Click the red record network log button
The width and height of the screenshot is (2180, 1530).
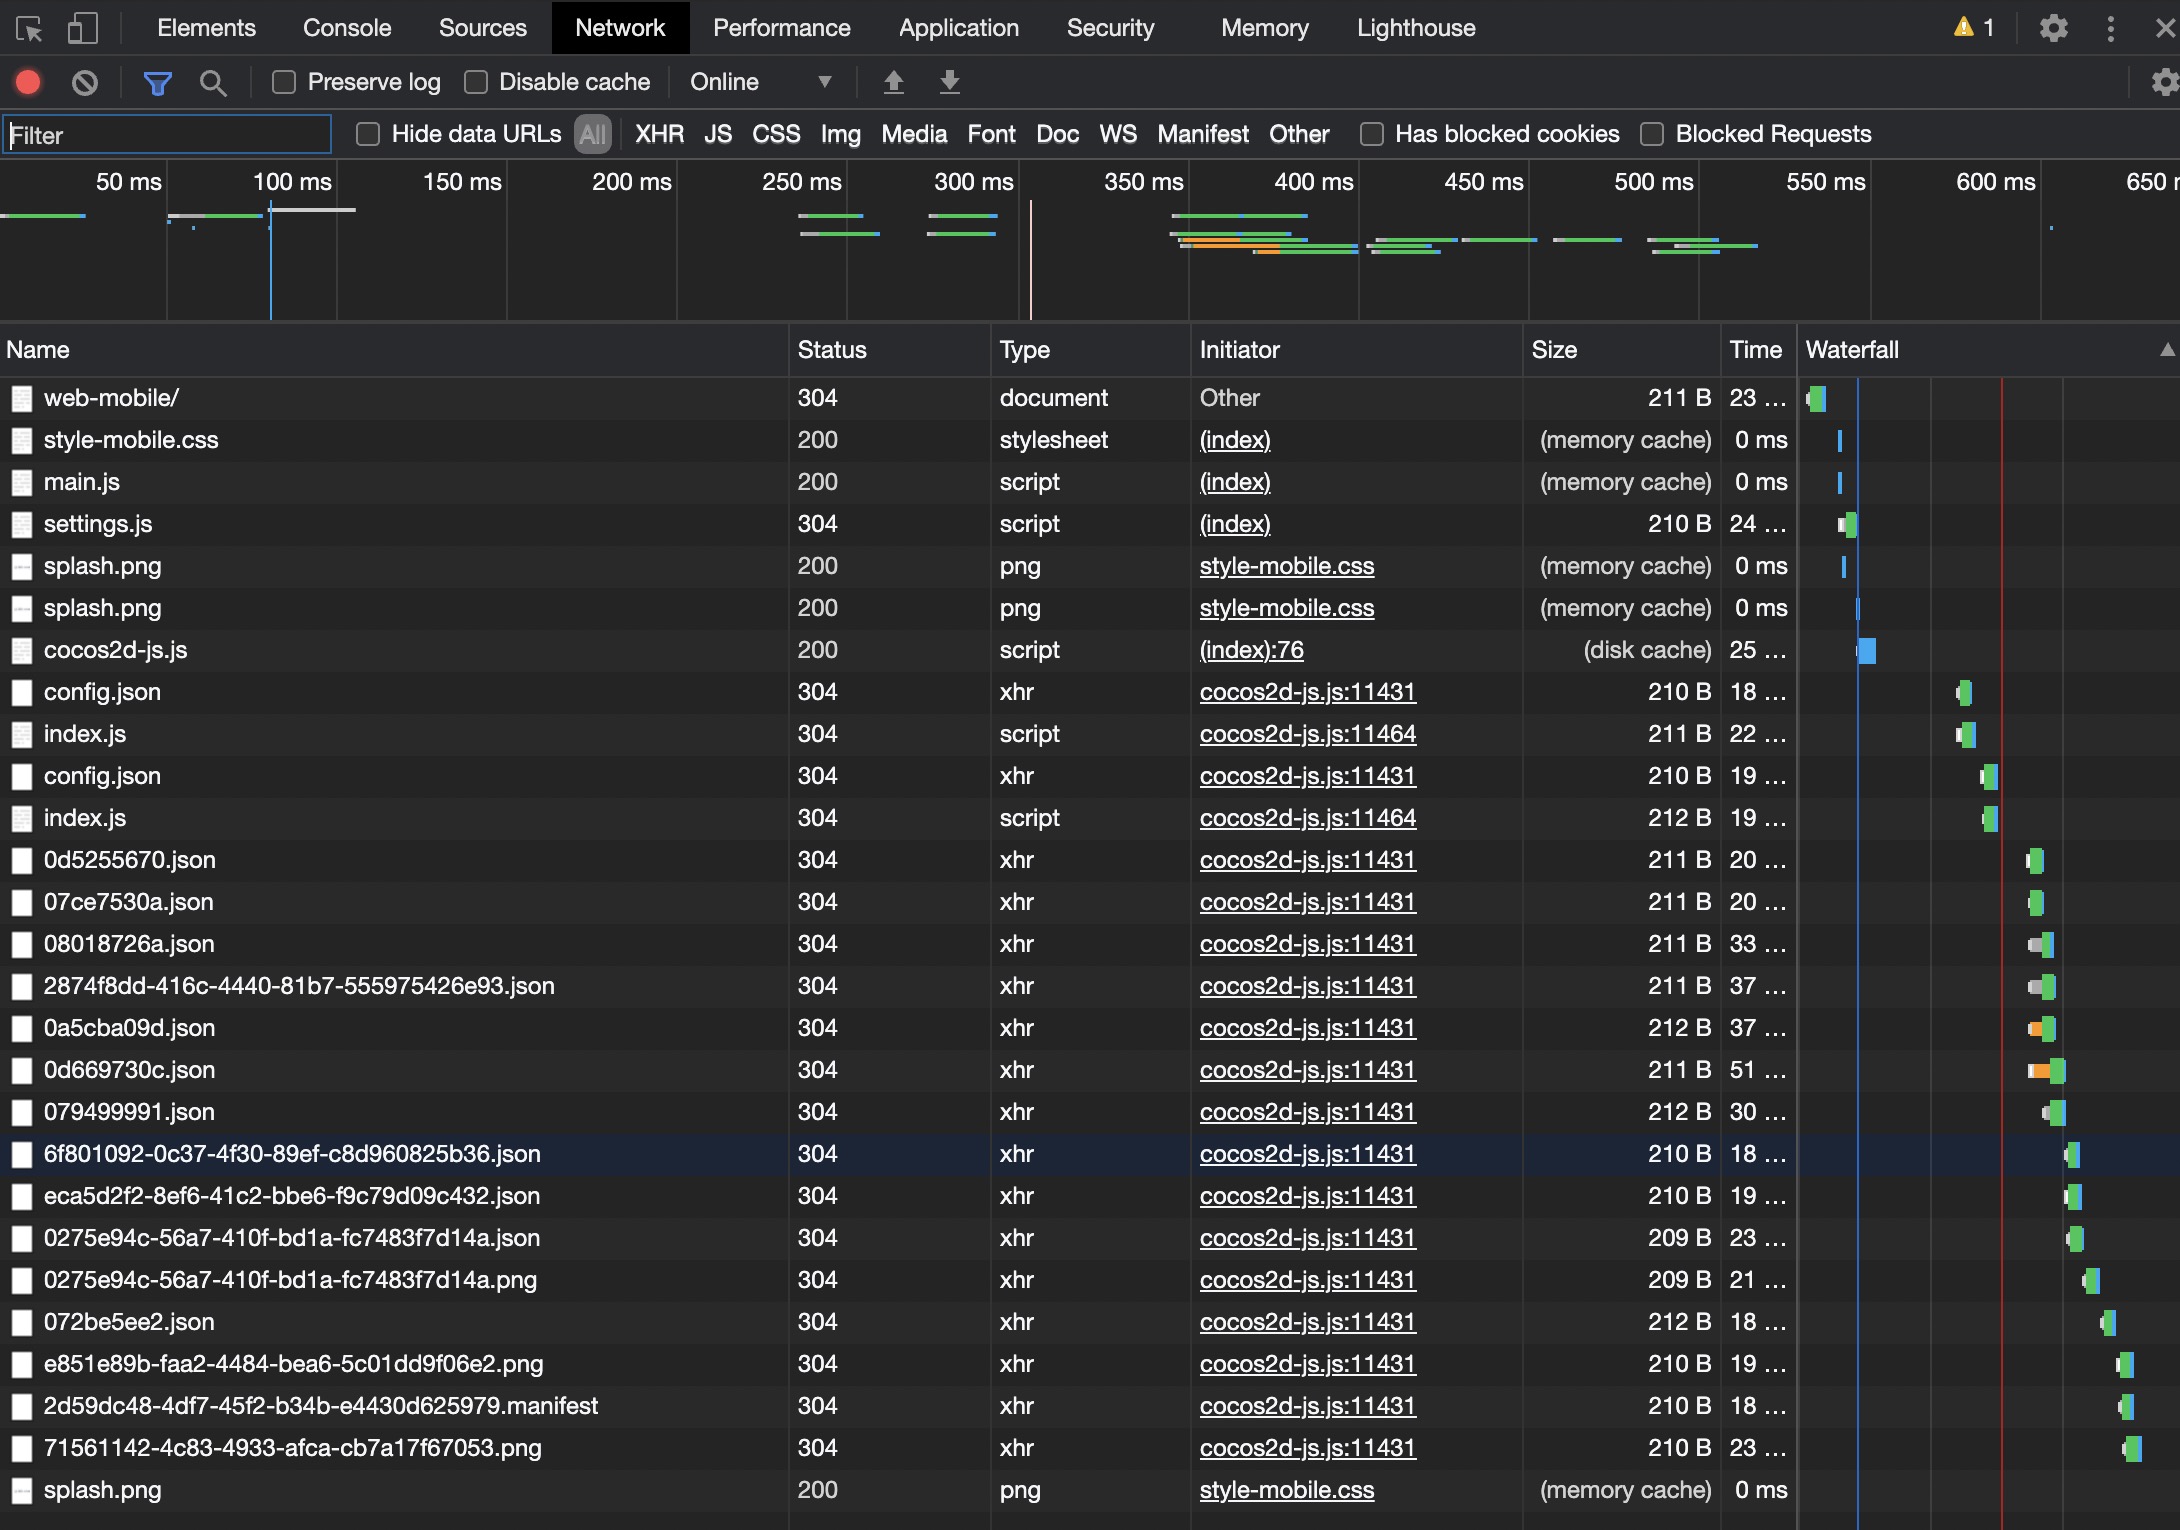click(28, 82)
